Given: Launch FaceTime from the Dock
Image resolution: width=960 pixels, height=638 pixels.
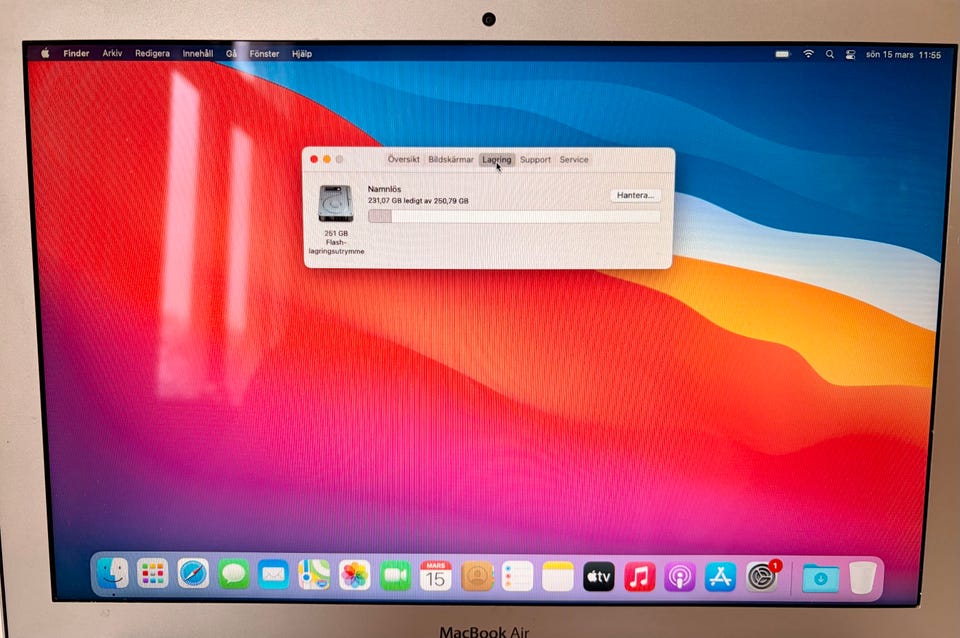Looking at the screenshot, I should coord(396,576).
